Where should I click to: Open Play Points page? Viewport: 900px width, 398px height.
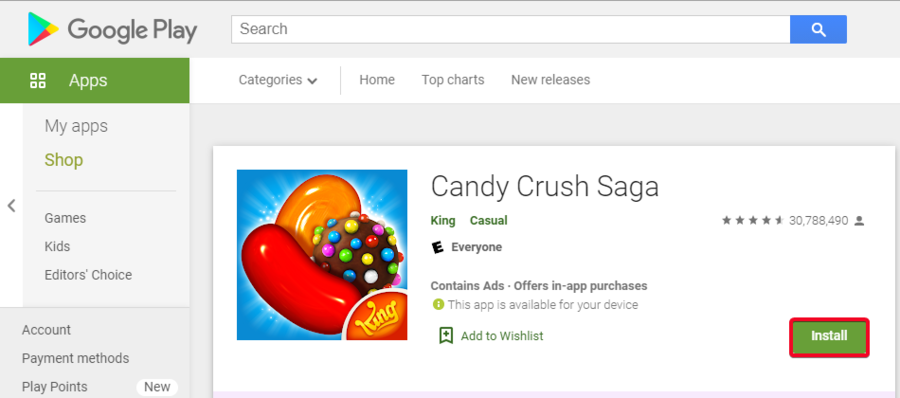55,387
